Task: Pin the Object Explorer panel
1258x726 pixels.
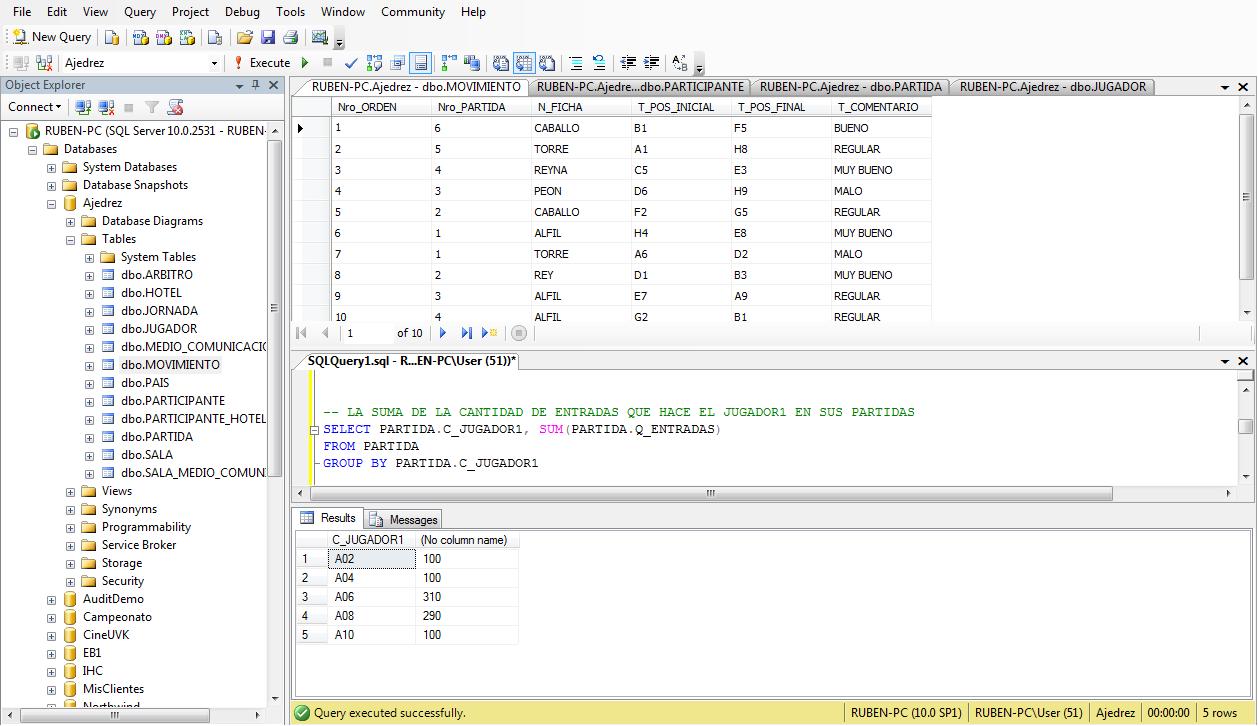Action: (257, 86)
